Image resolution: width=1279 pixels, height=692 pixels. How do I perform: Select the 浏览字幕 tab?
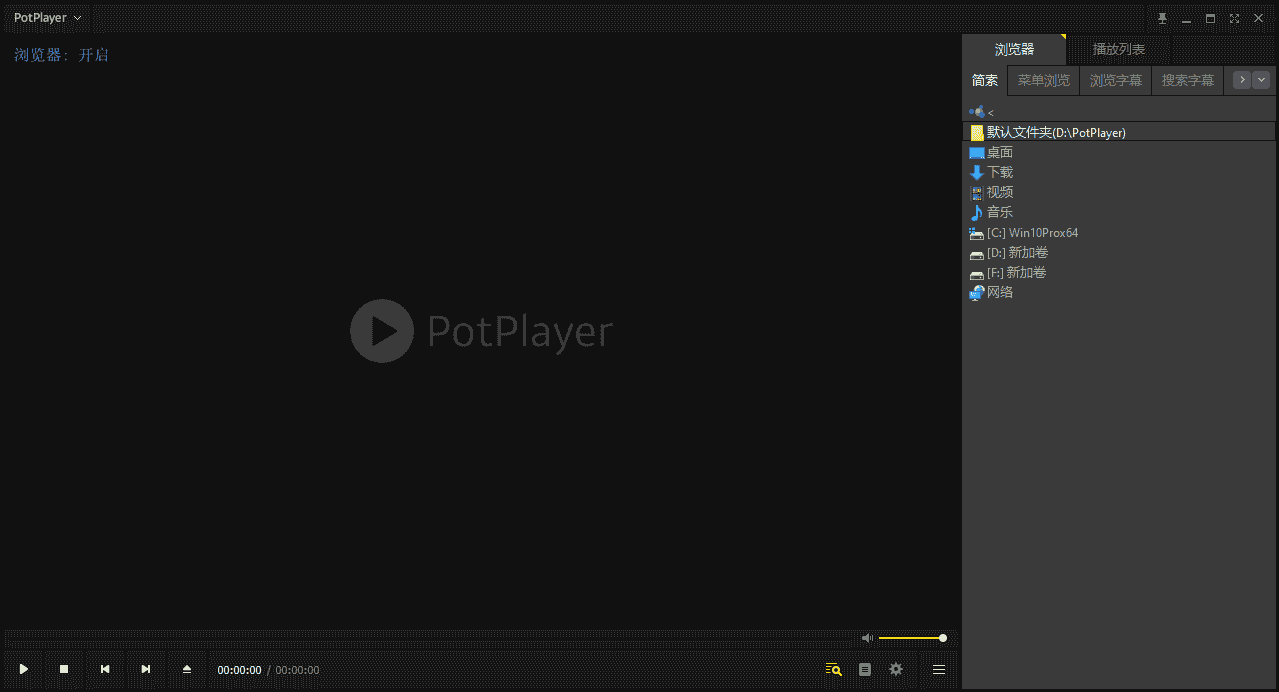[1115, 80]
